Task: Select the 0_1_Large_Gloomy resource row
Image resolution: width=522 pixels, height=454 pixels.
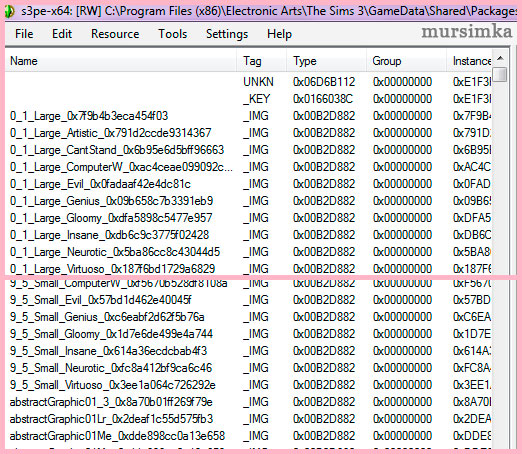Action: (x=248, y=218)
